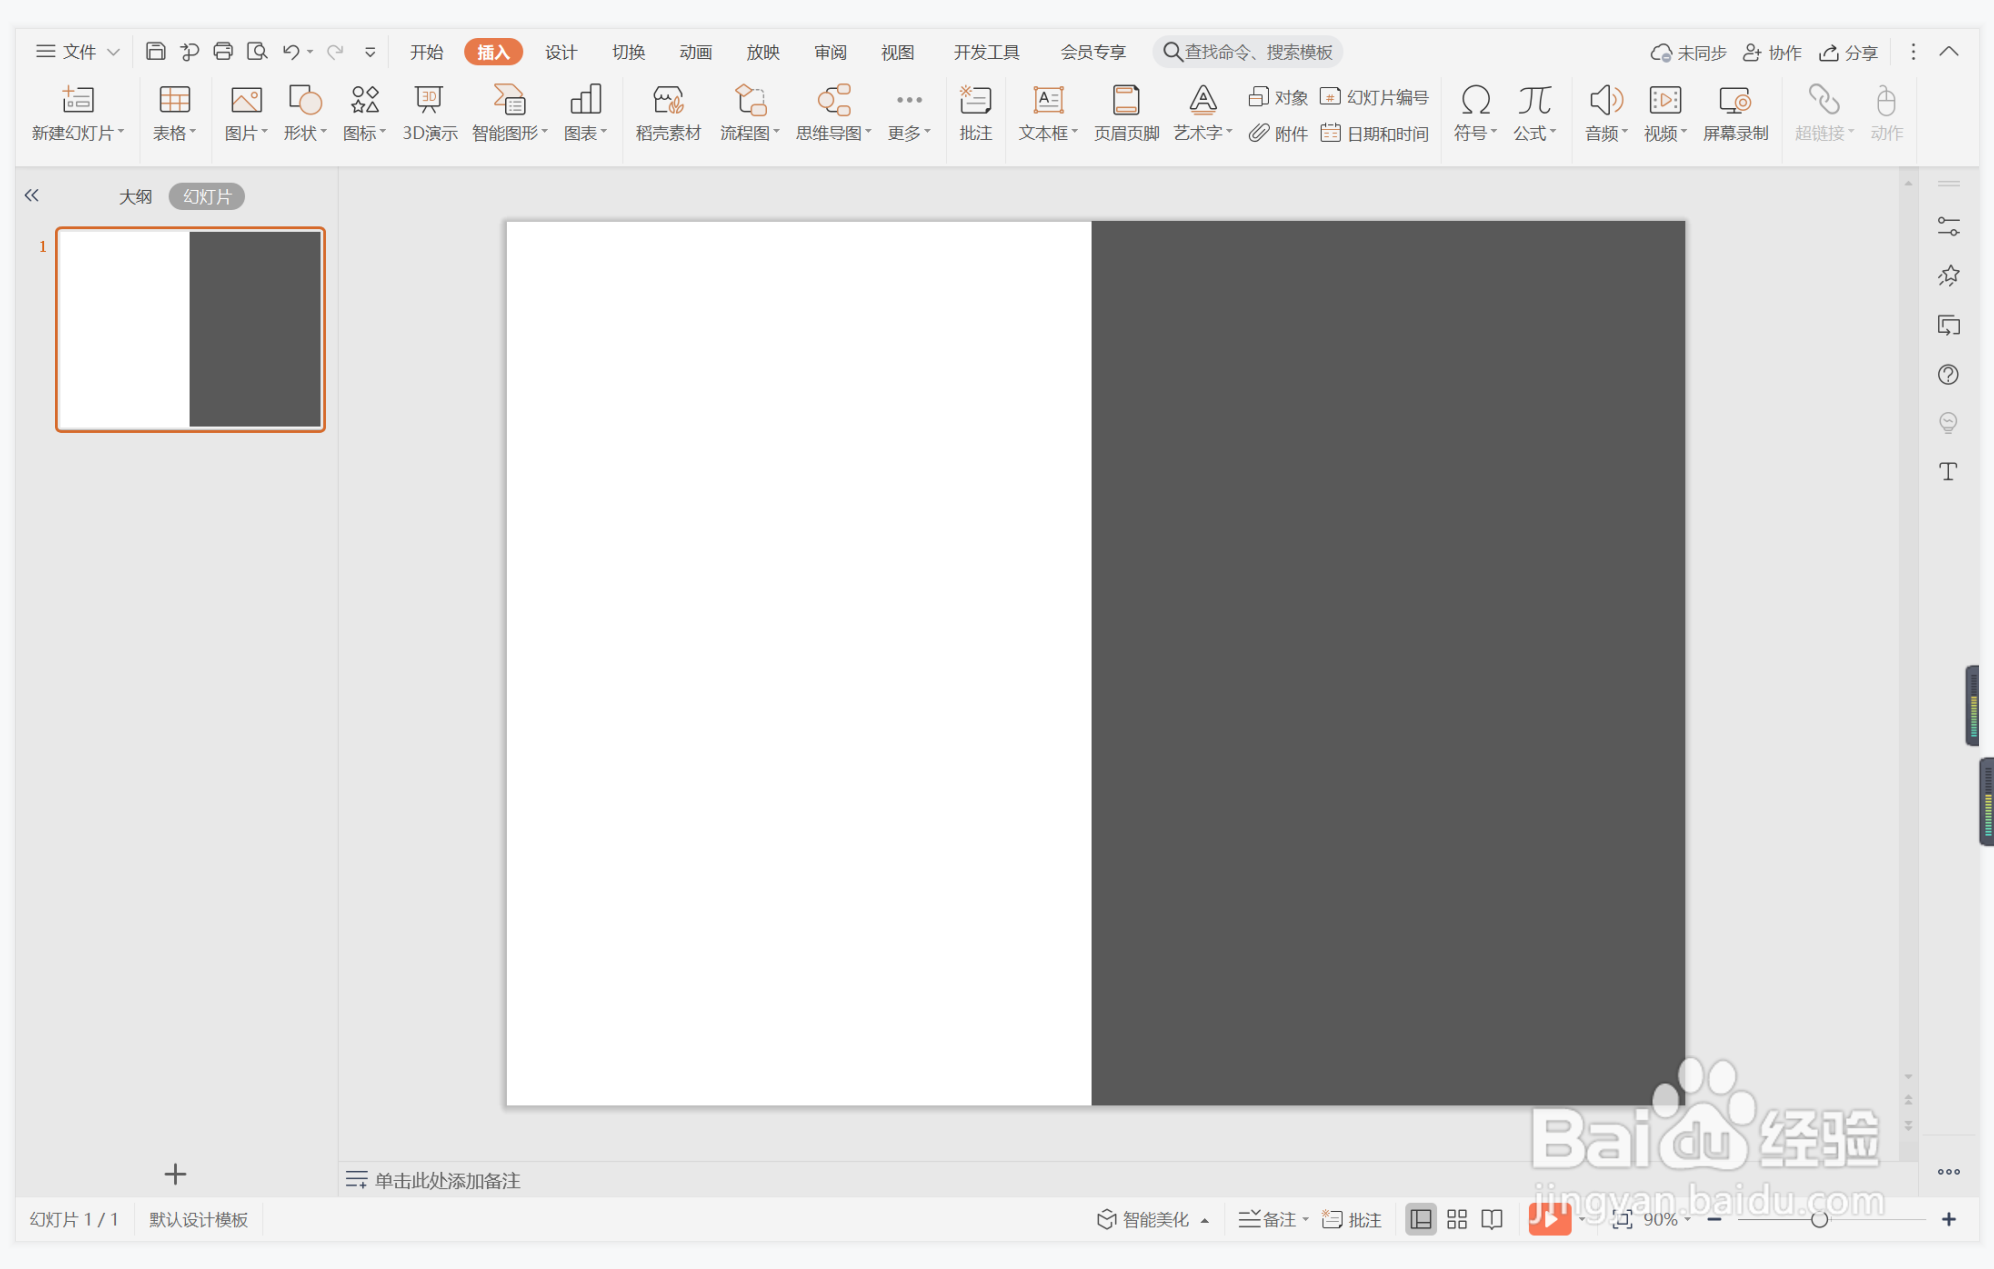
Task: Open the 大纲 outline tab
Action: (x=135, y=196)
